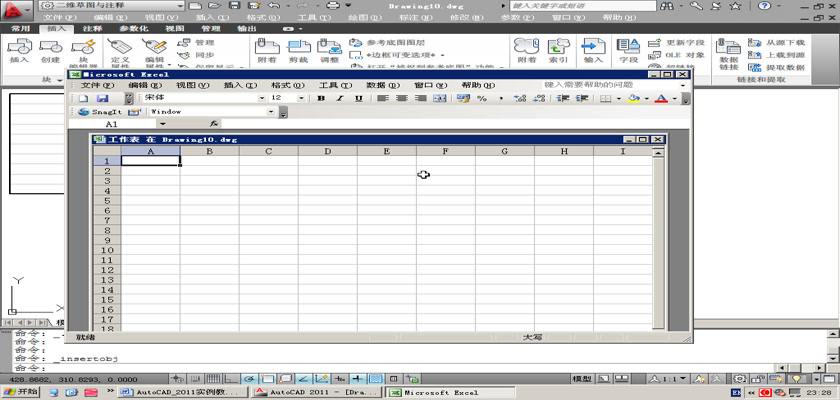Click the Excel percent style icon
This screenshot has height=400, width=840.
pos(482,99)
